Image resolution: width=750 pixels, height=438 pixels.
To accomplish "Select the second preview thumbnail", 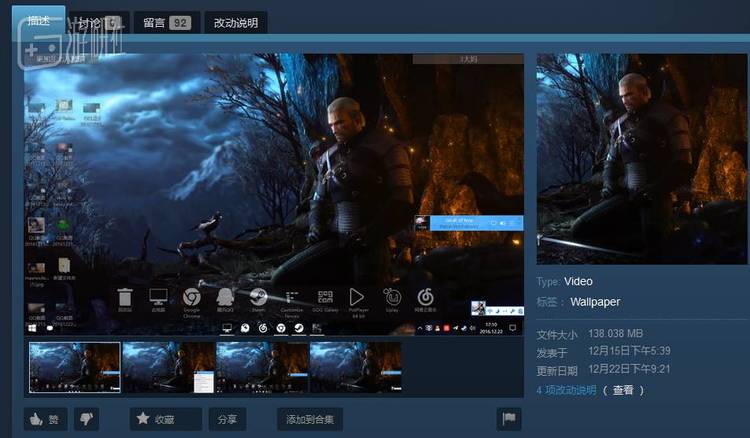I will coord(168,367).
